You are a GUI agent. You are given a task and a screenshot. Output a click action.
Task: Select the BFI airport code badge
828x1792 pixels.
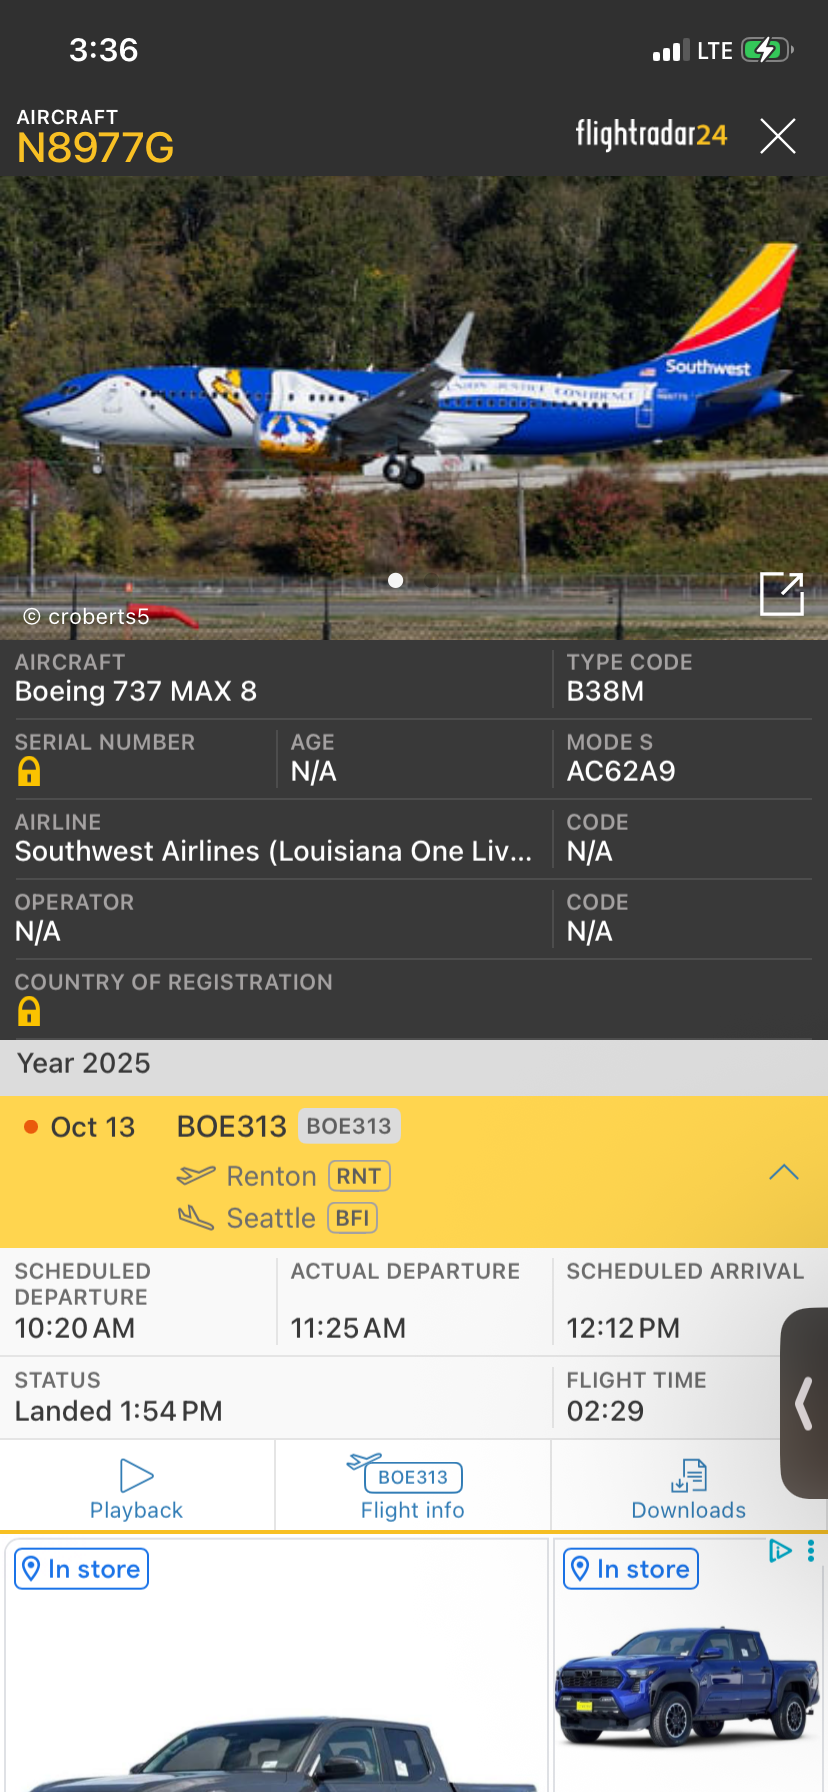pyautogui.click(x=352, y=1218)
